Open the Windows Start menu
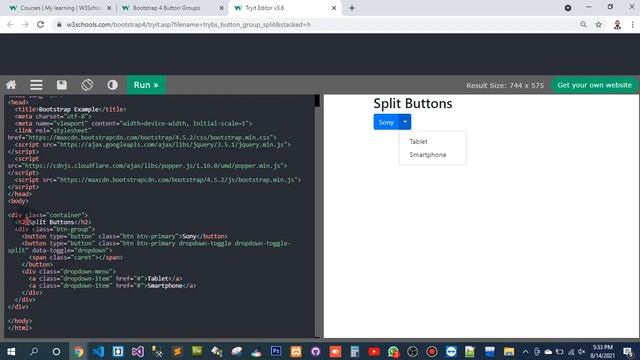Image resolution: width=640 pixels, height=360 pixels. pyautogui.click(x=11, y=351)
